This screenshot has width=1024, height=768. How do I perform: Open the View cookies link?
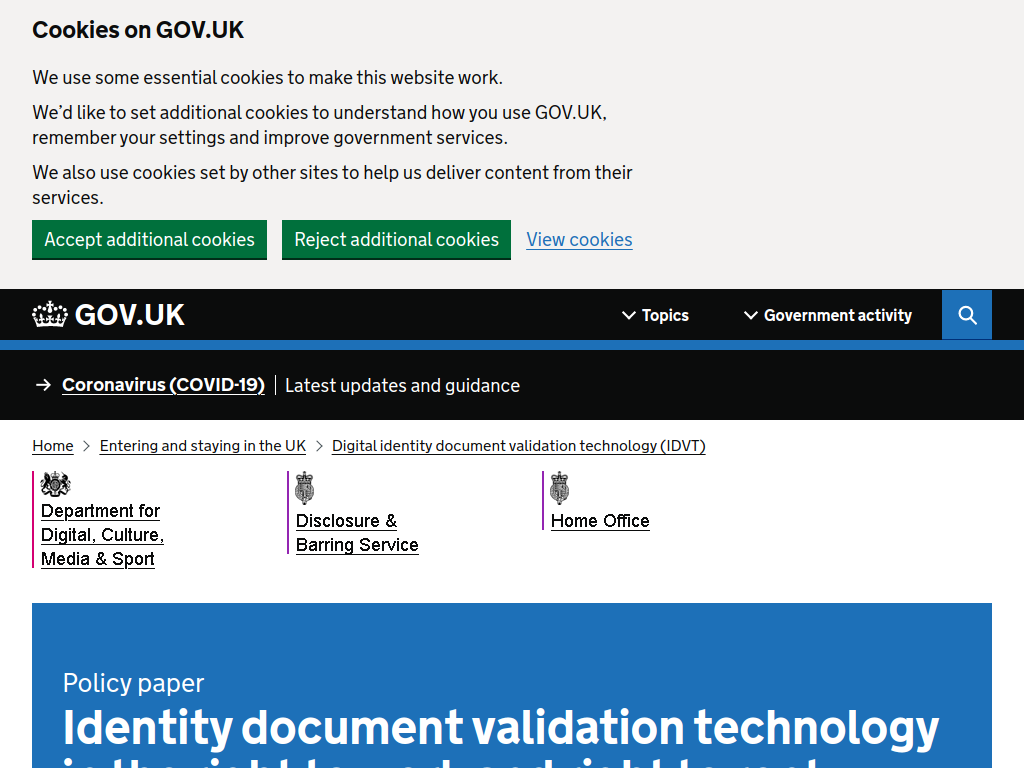coord(579,240)
